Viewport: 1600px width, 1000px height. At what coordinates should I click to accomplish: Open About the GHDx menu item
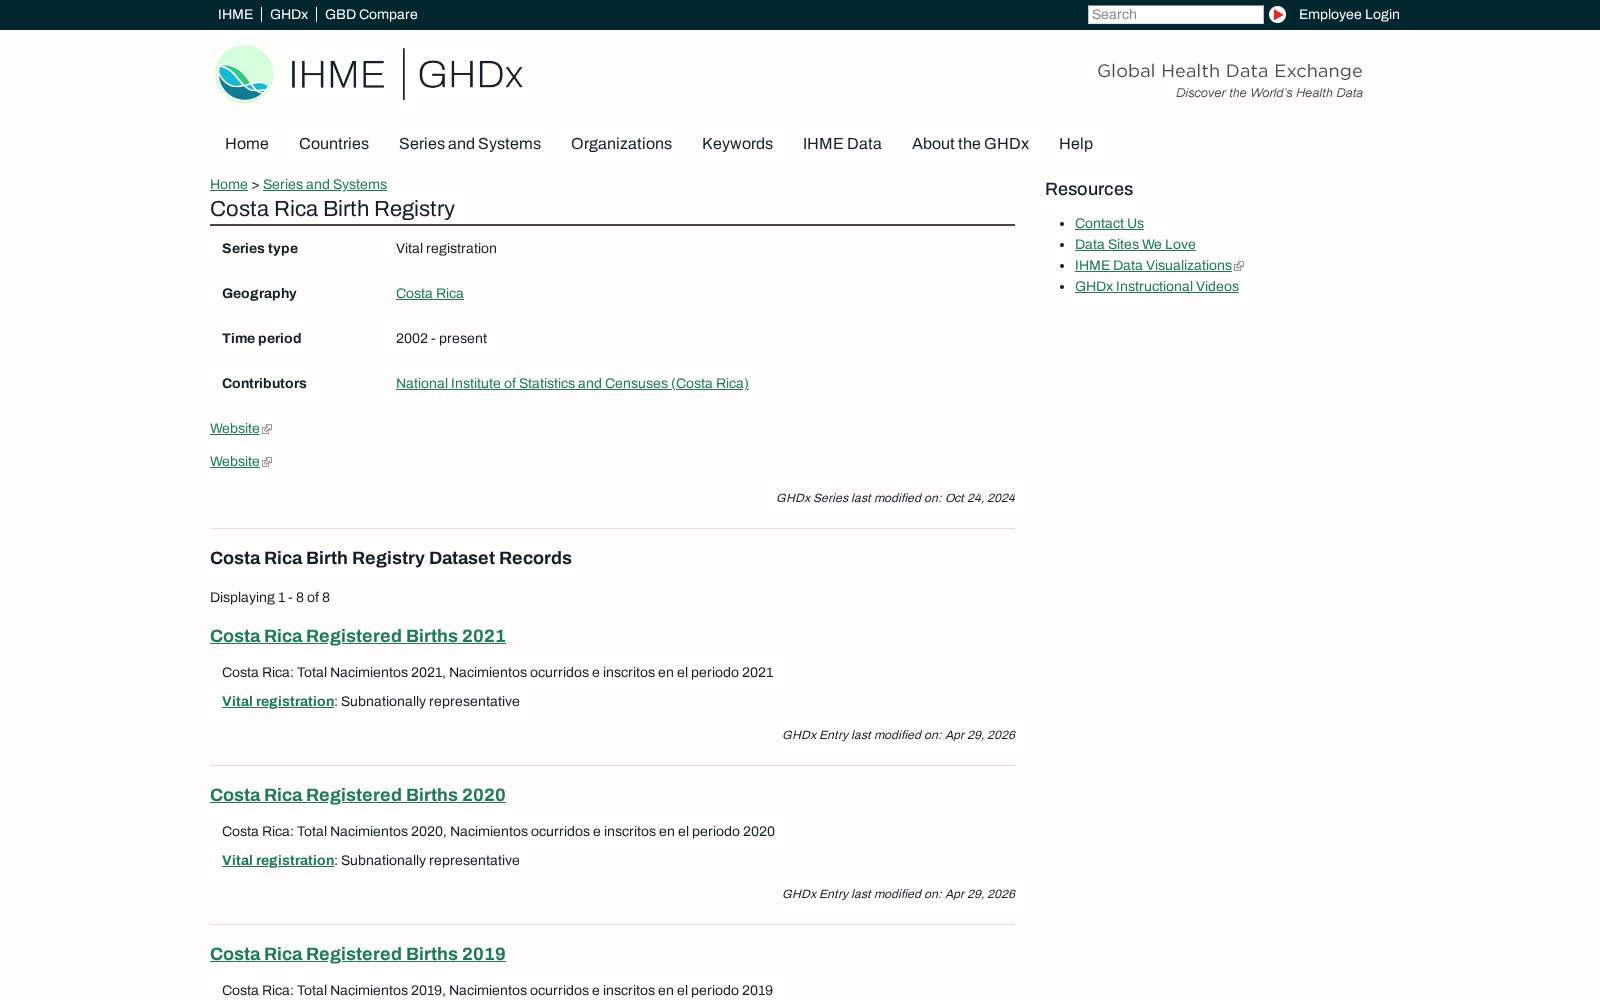coord(970,144)
